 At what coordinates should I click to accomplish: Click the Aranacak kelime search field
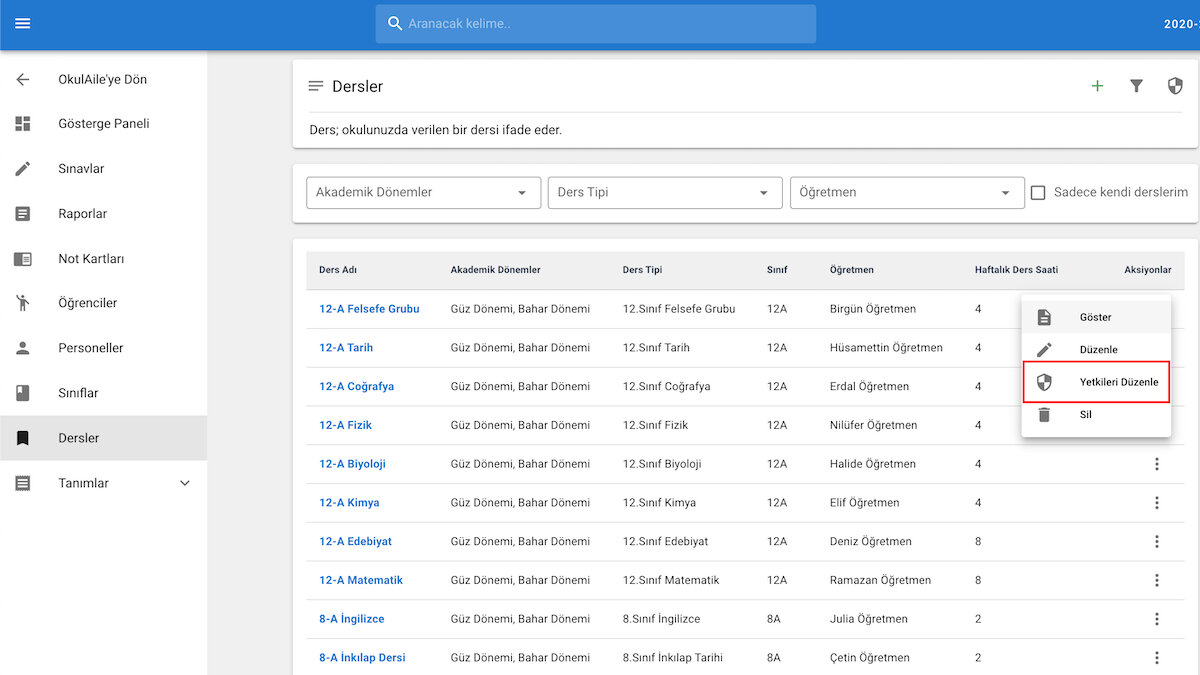[596, 24]
